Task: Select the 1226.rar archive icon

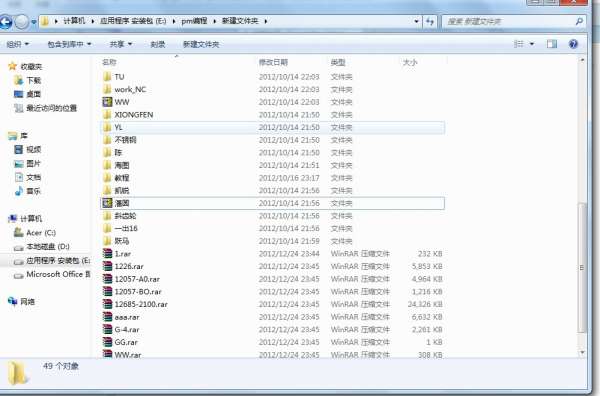Action: coord(108,266)
